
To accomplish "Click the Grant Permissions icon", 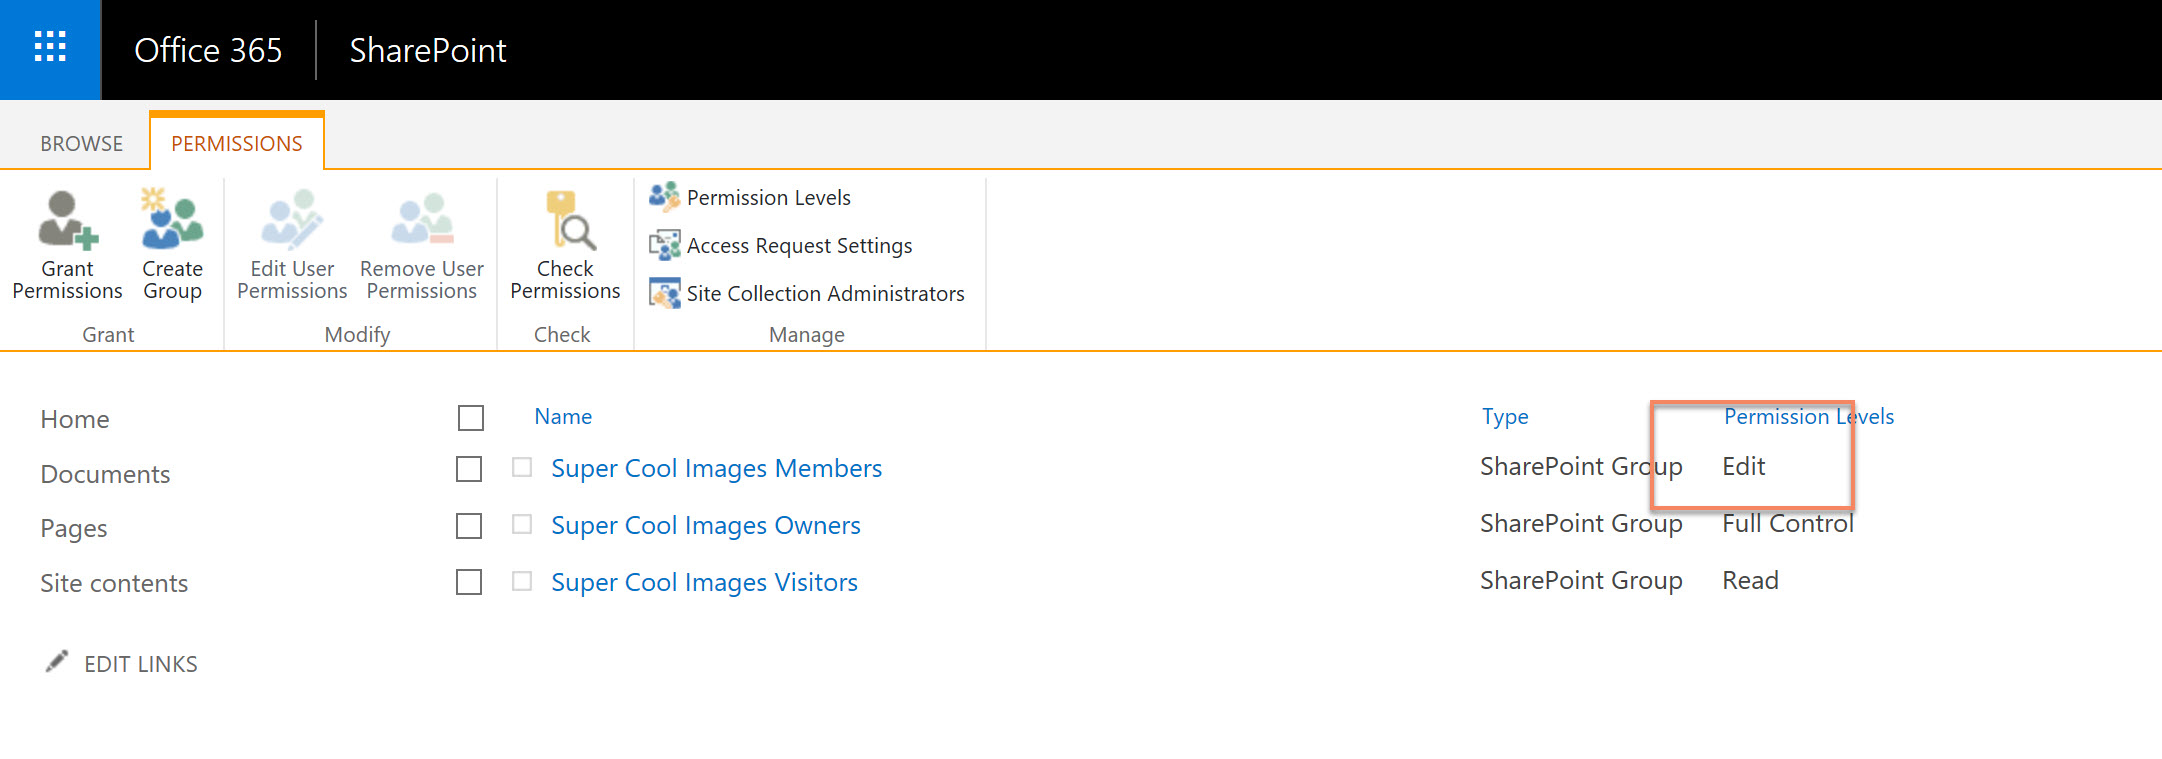I will (x=68, y=220).
